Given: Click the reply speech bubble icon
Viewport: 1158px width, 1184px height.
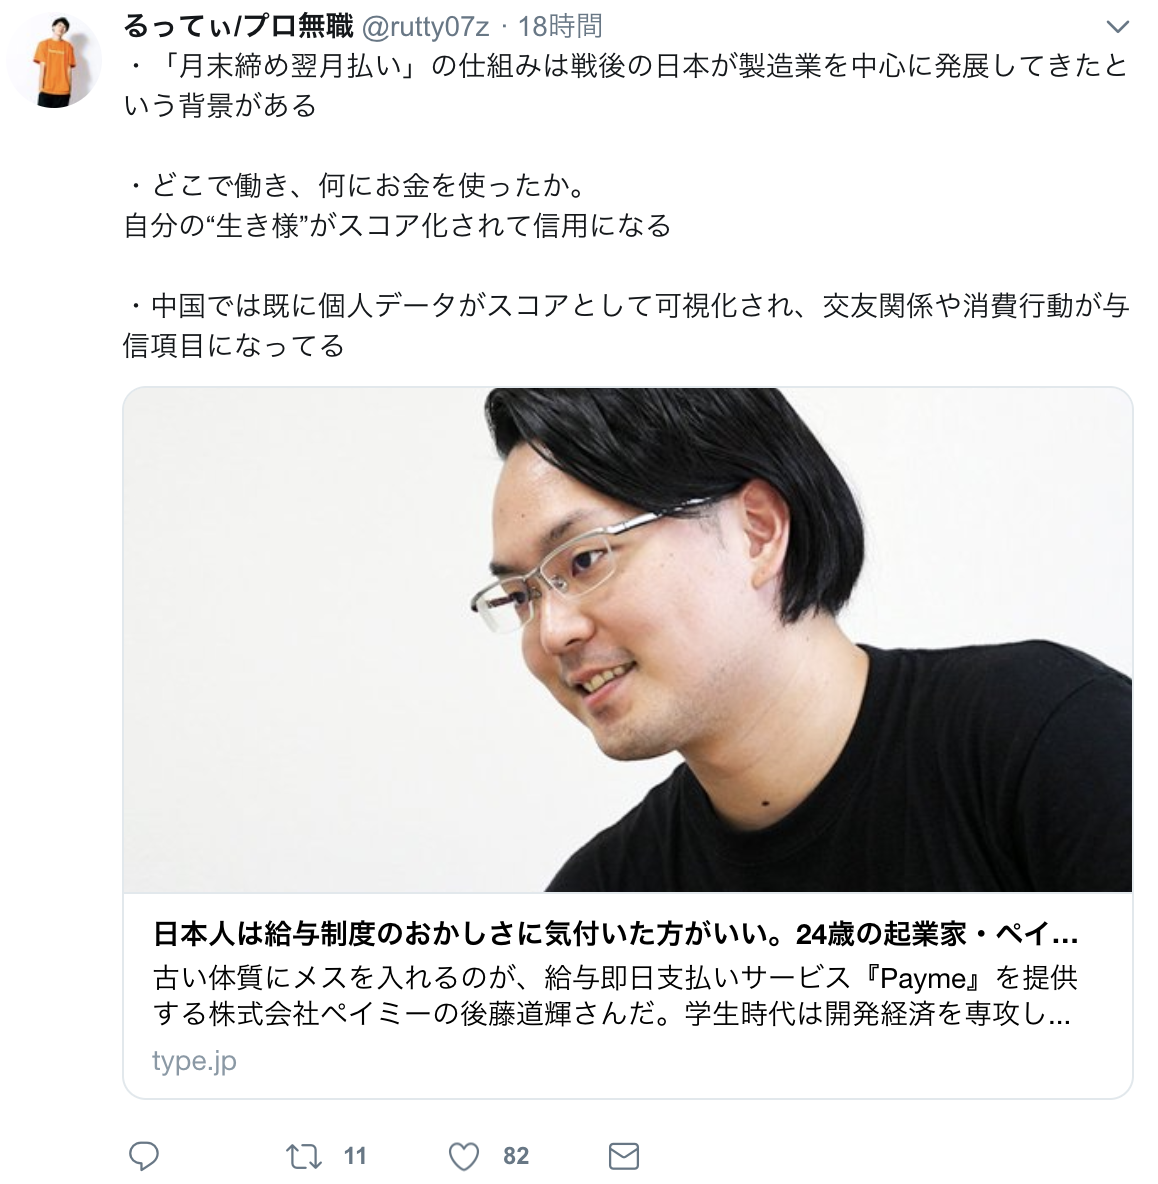Looking at the screenshot, I should coord(143,1156).
